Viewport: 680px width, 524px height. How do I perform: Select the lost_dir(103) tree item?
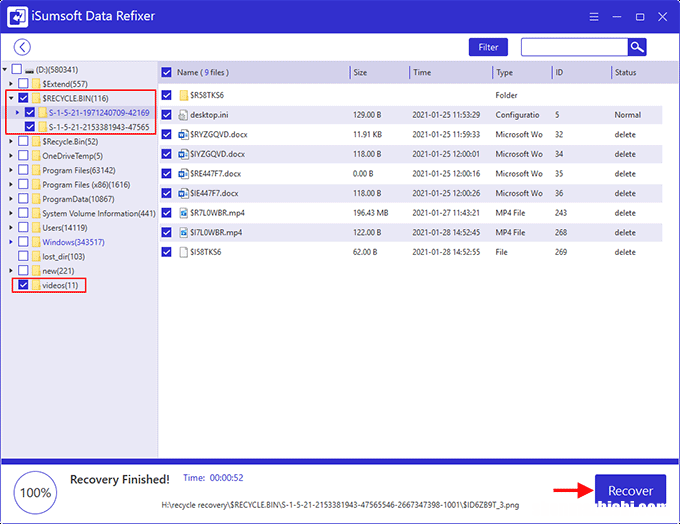tap(63, 256)
